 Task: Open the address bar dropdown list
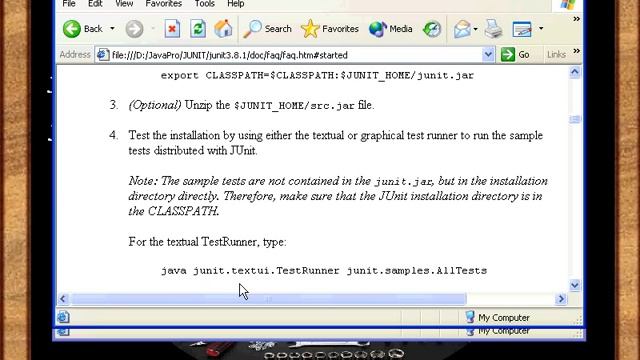click(488, 55)
